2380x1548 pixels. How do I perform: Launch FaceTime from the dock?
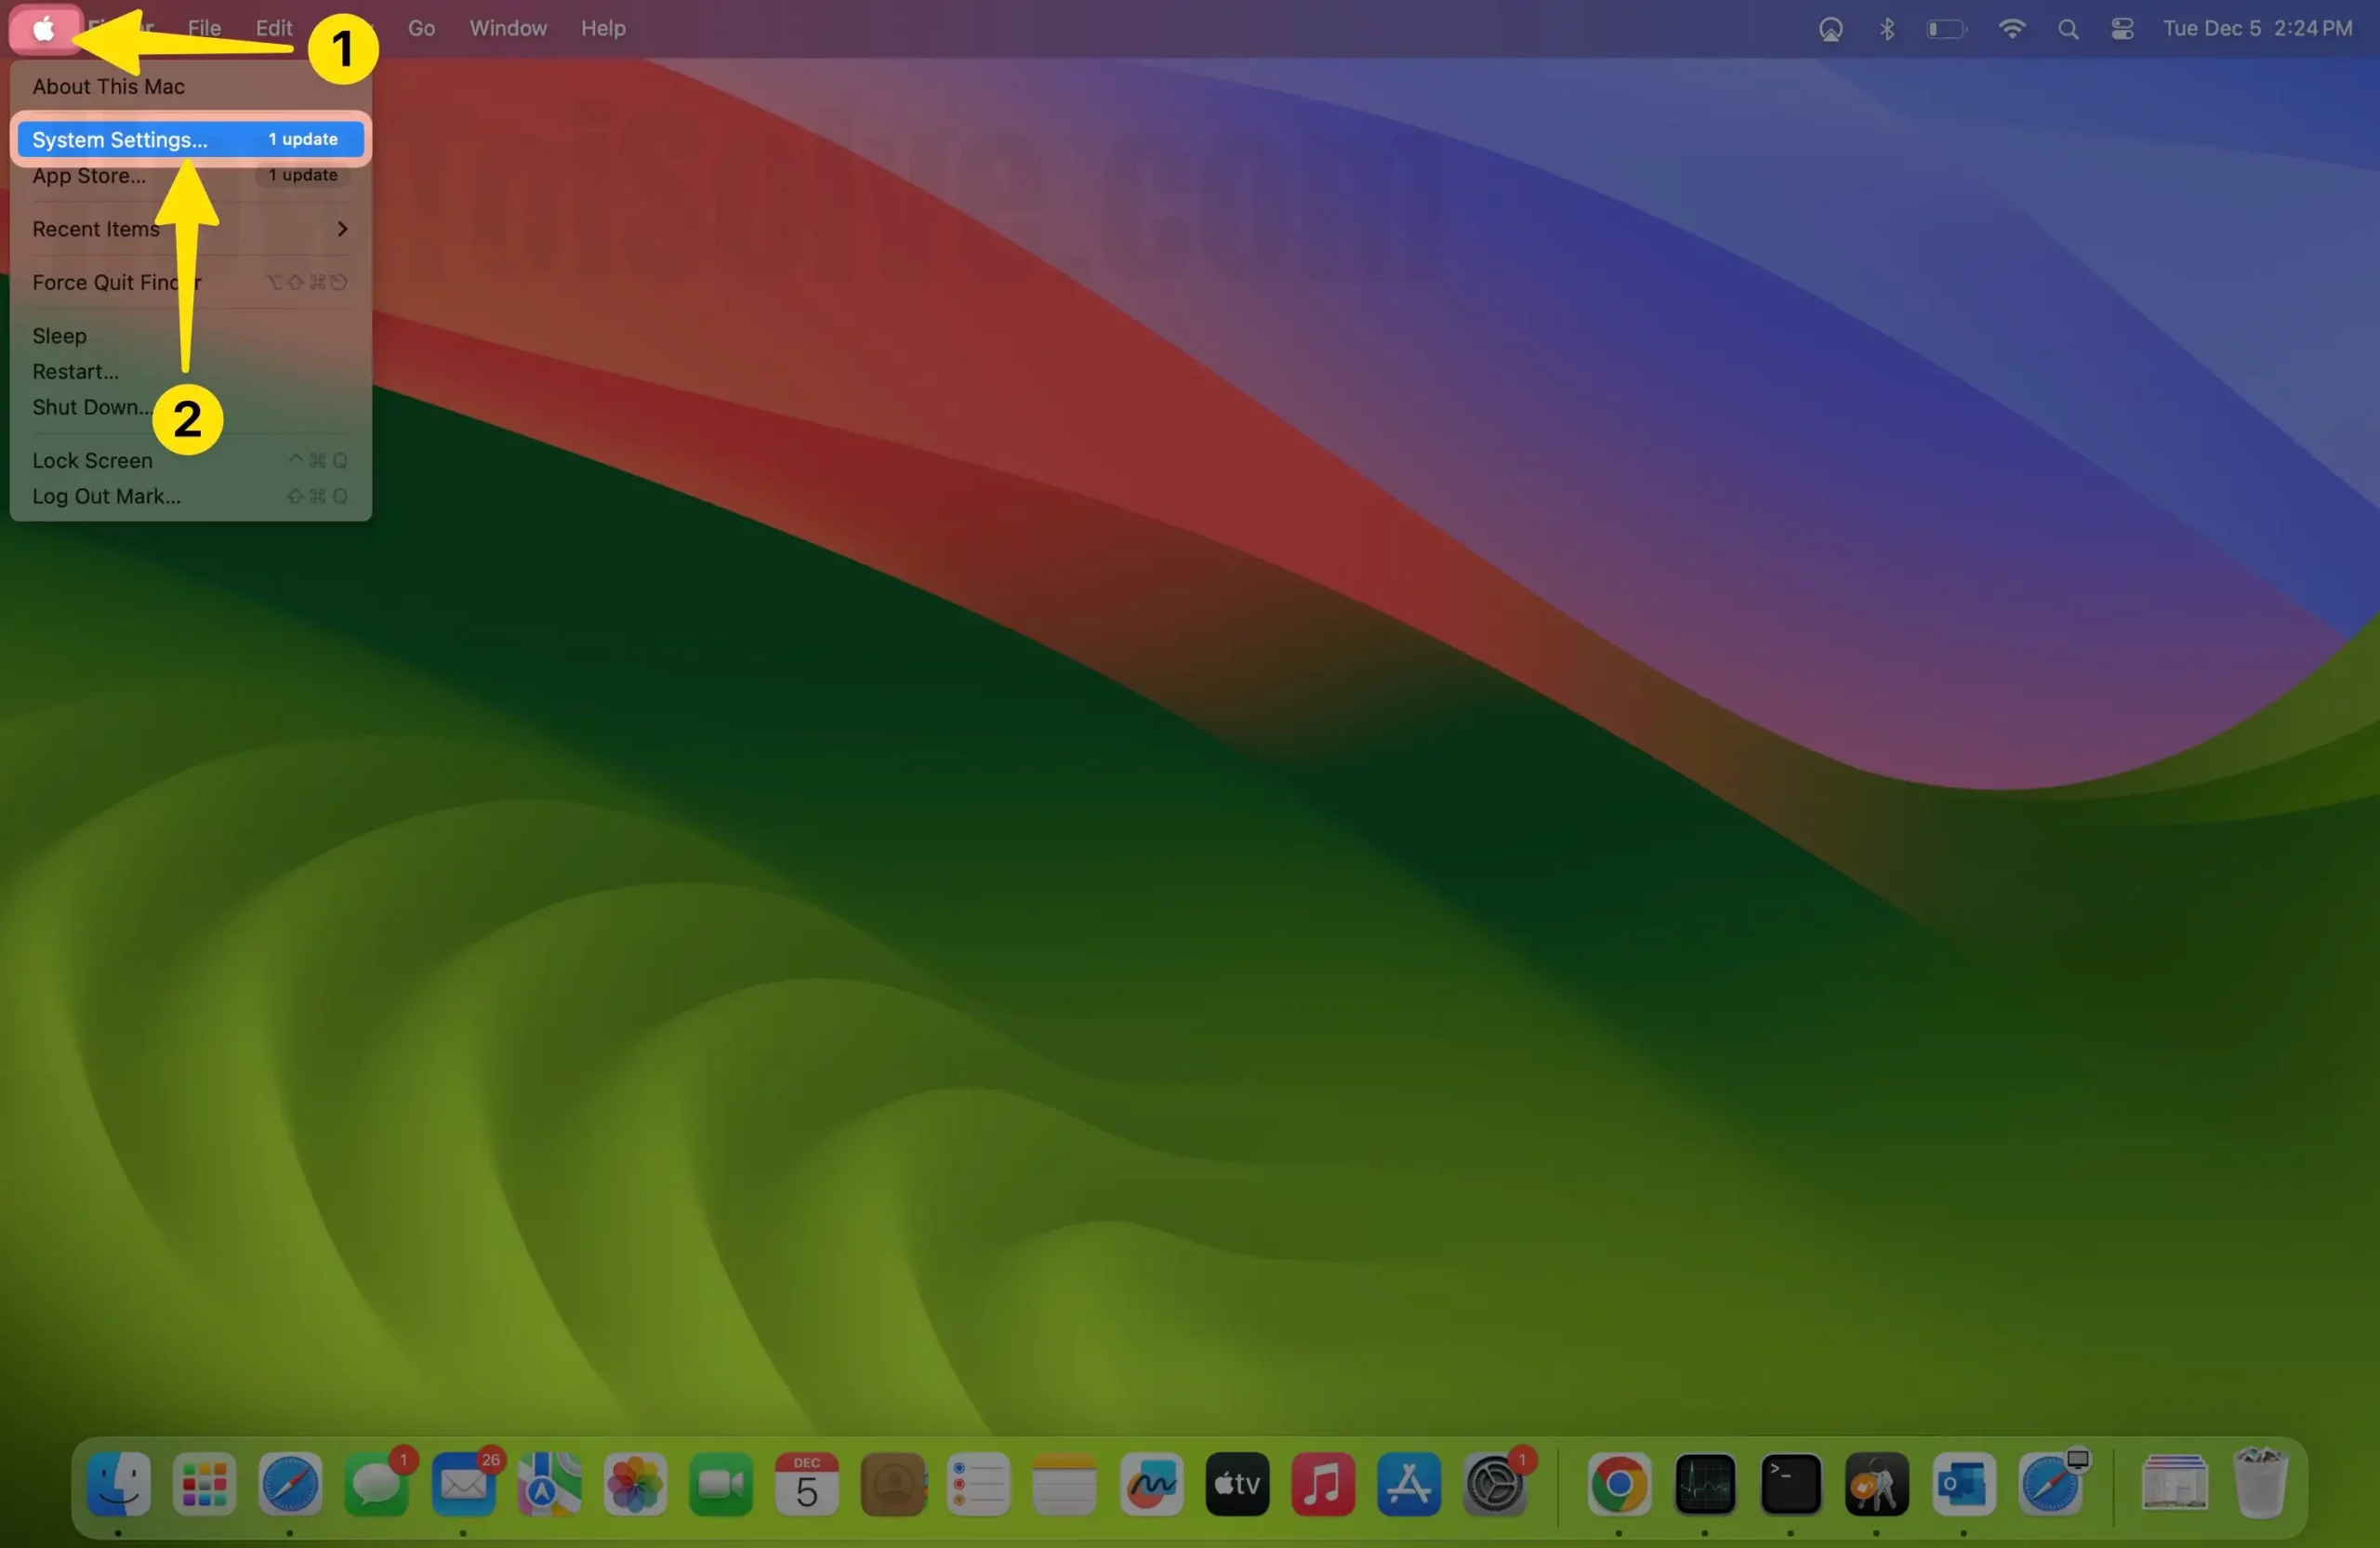coord(721,1484)
